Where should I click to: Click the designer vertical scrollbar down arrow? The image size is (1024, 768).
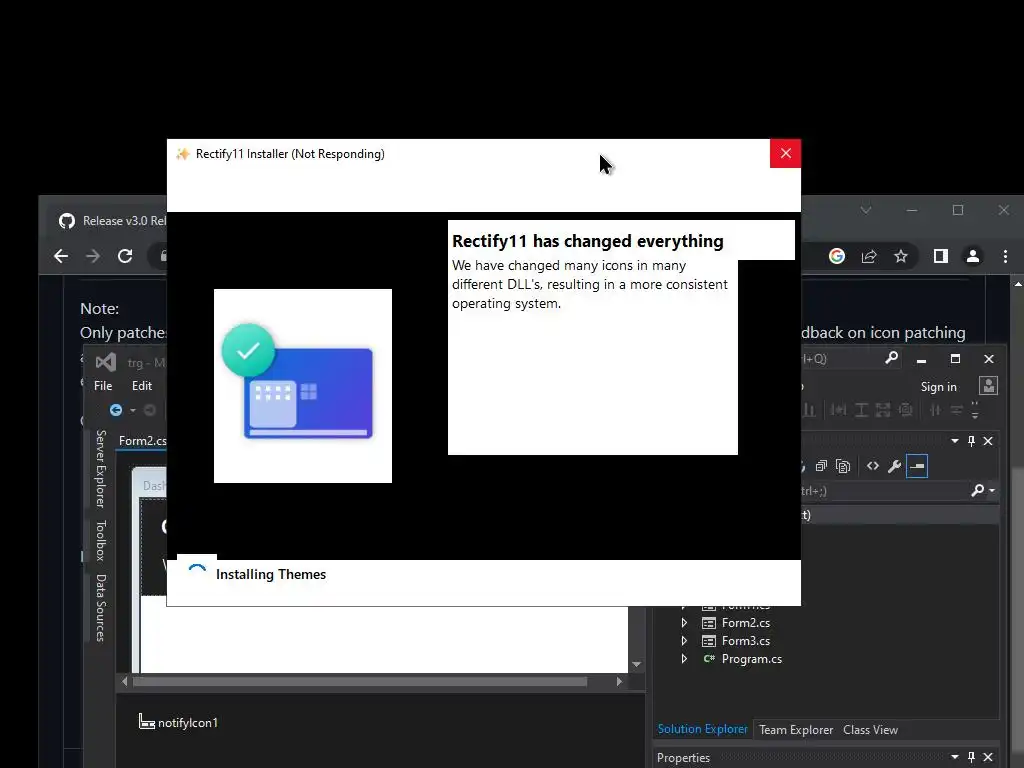637,665
